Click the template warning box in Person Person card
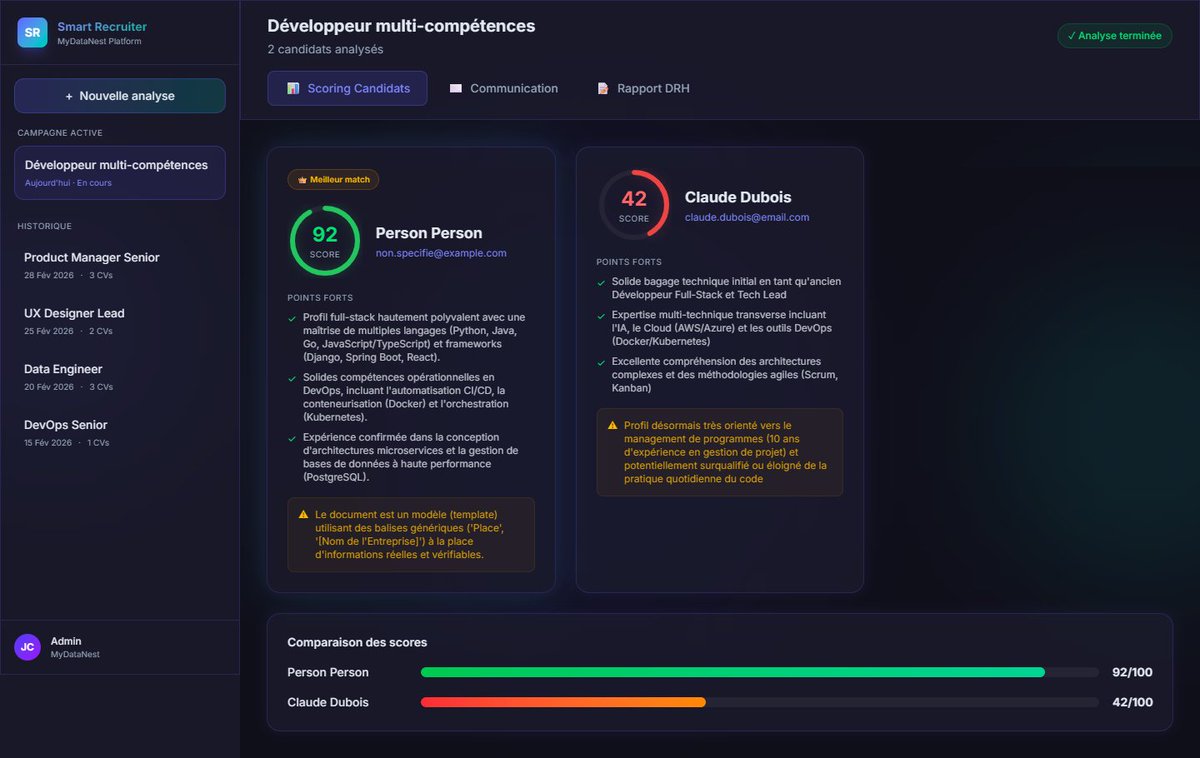1200x758 pixels. [411, 535]
